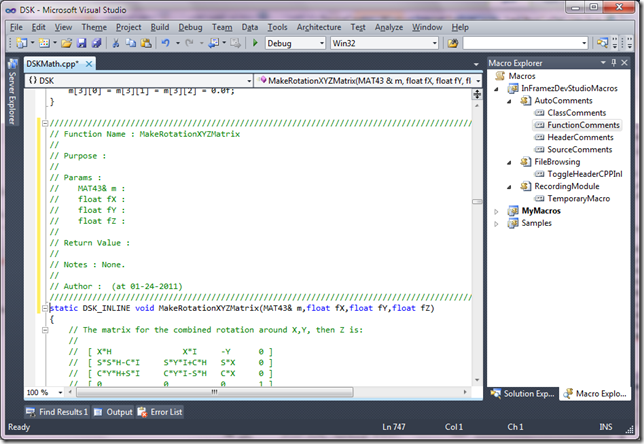Image resolution: width=644 pixels, height=444 pixels.
Task: Click the standard toolbar options overflow arrow
Action: point(615,43)
